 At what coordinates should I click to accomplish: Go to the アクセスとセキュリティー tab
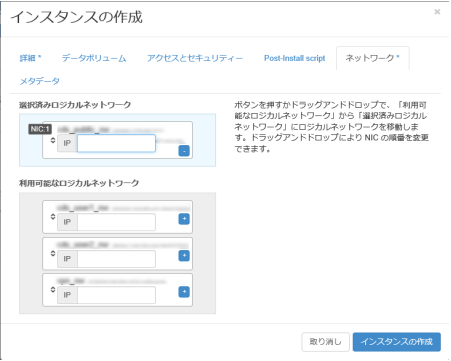click(x=195, y=58)
